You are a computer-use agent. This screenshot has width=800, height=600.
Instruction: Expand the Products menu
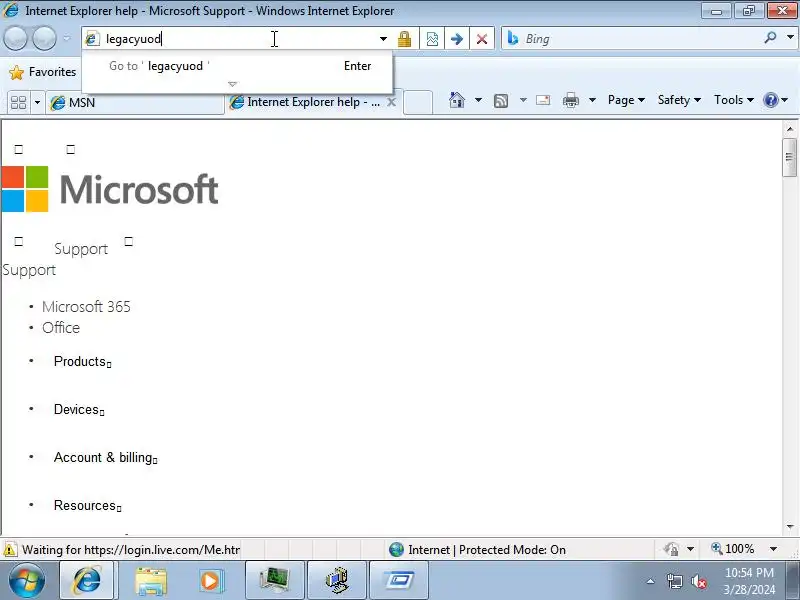(x=83, y=361)
